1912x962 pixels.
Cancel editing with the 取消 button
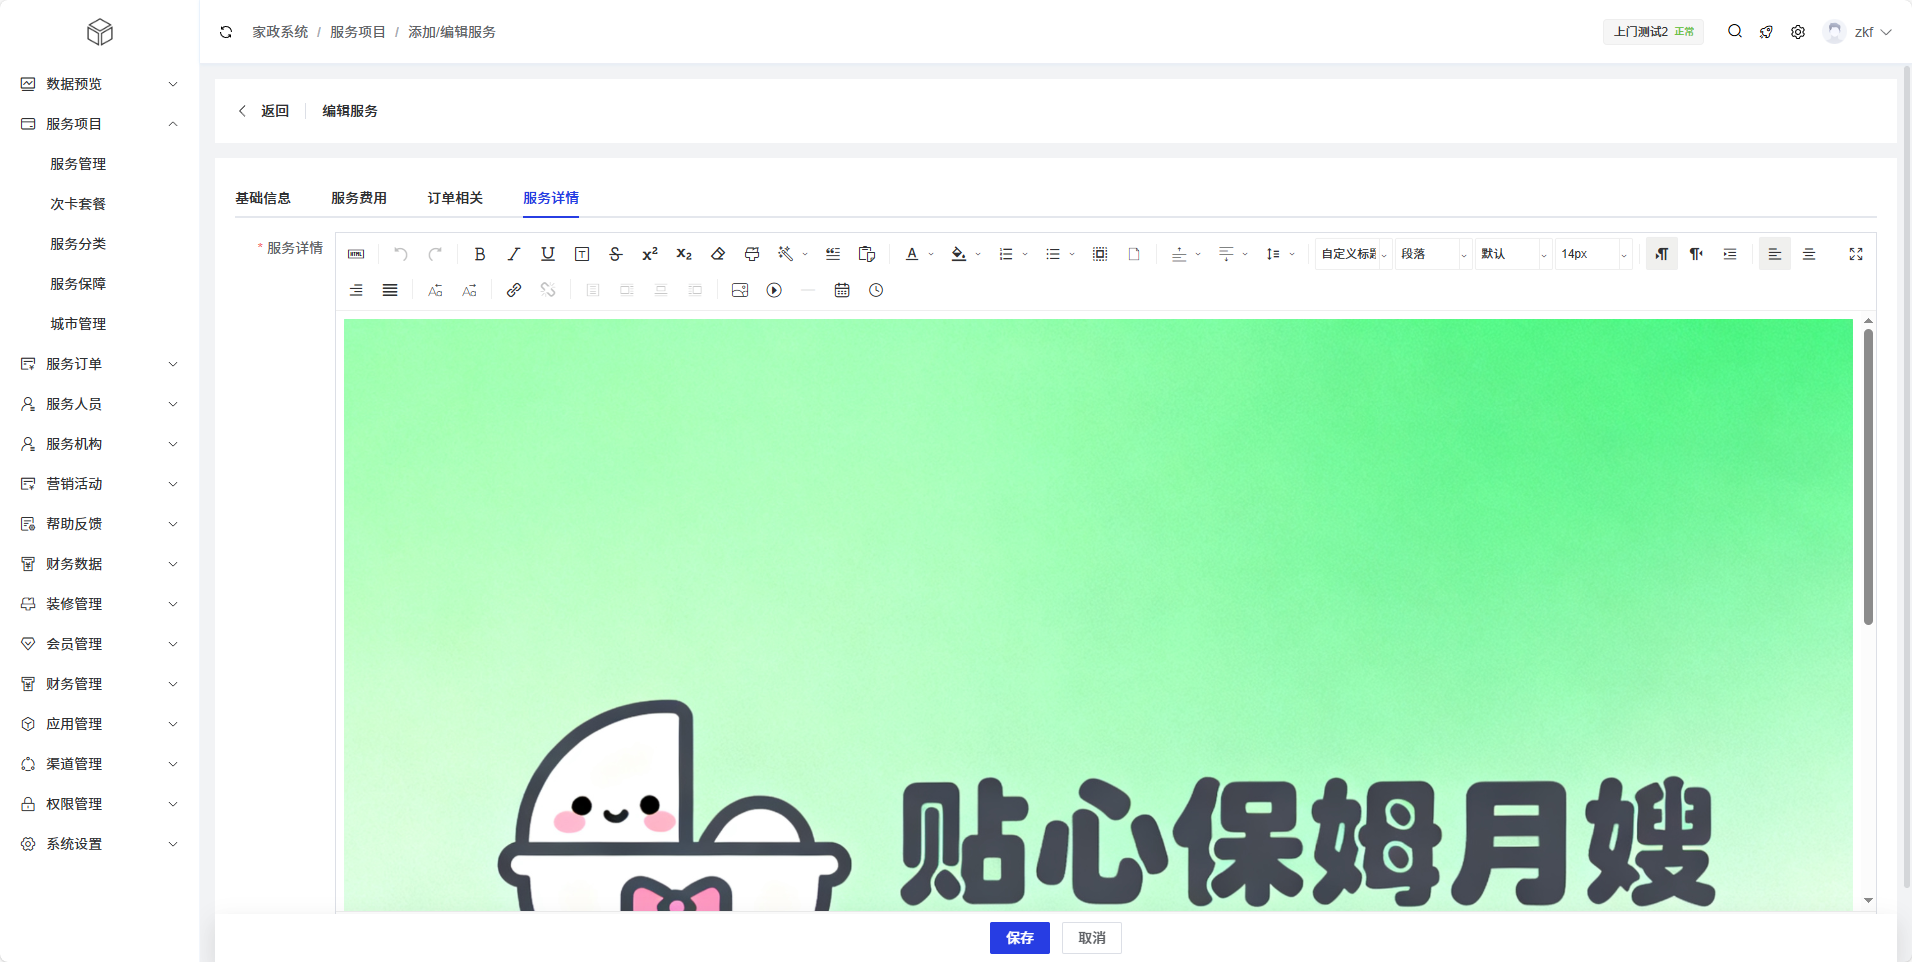(x=1092, y=938)
